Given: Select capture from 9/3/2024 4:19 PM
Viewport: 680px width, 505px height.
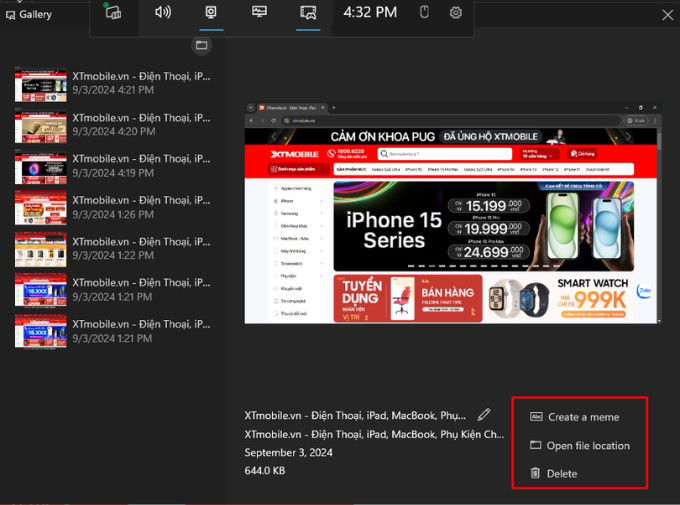Looking at the screenshot, I should (113, 166).
